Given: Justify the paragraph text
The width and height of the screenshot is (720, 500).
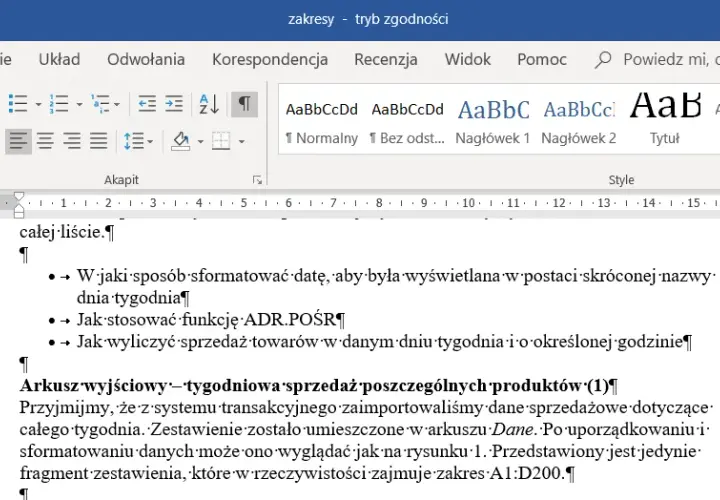Looking at the screenshot, I should (98, 141).
